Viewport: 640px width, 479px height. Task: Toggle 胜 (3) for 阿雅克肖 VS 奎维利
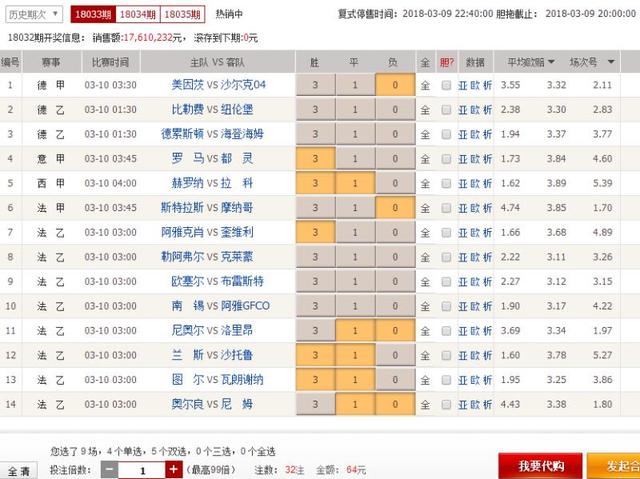(316, 232)
